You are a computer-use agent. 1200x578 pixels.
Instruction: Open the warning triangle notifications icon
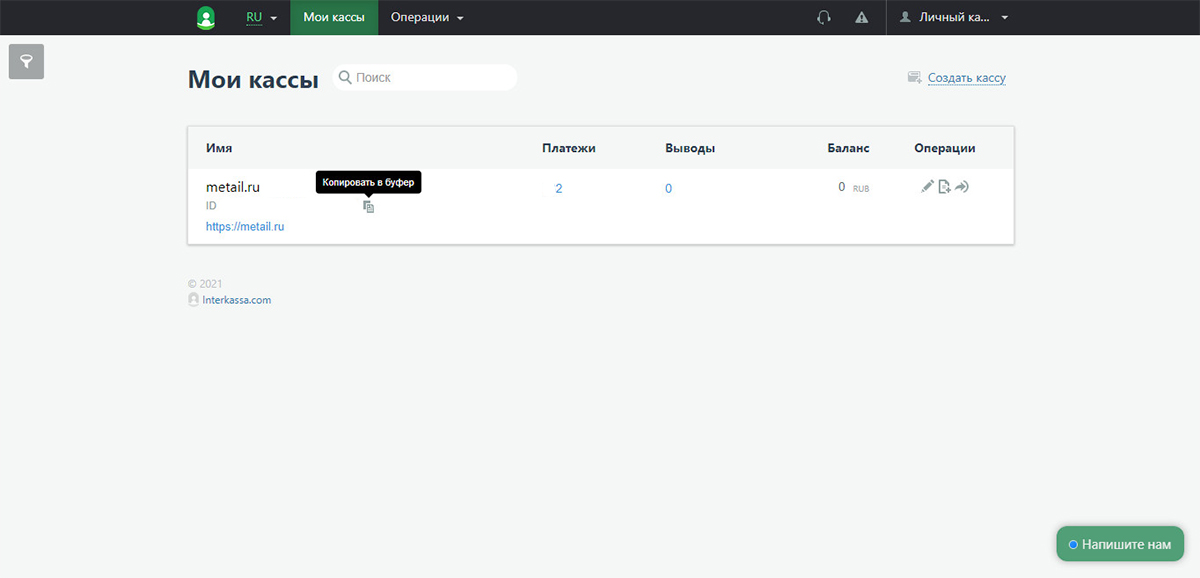click(861, 17)
